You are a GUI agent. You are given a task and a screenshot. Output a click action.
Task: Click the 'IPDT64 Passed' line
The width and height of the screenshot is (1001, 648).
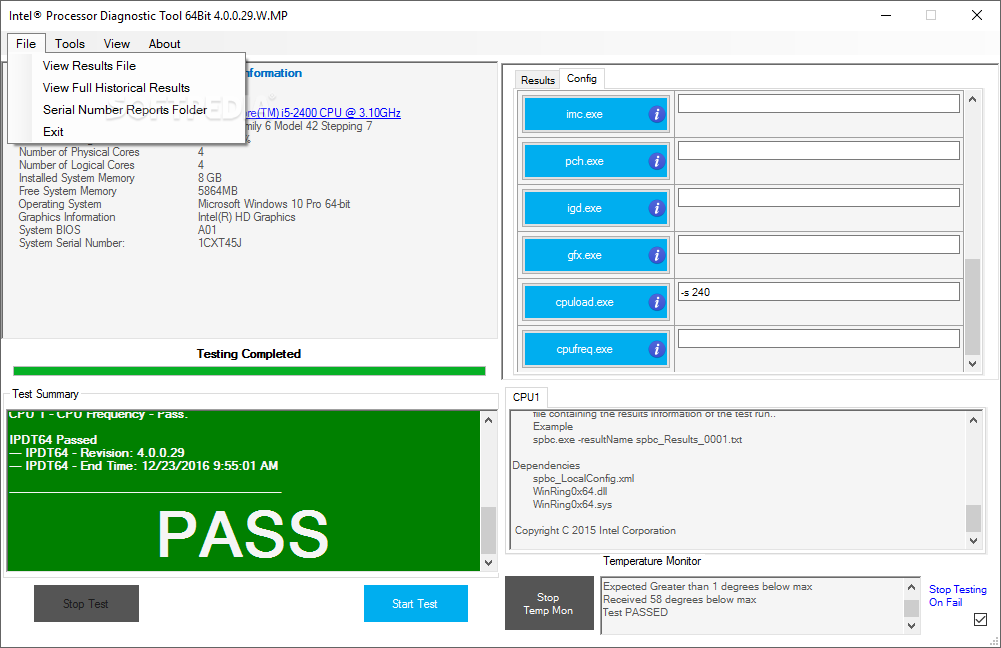54,440
